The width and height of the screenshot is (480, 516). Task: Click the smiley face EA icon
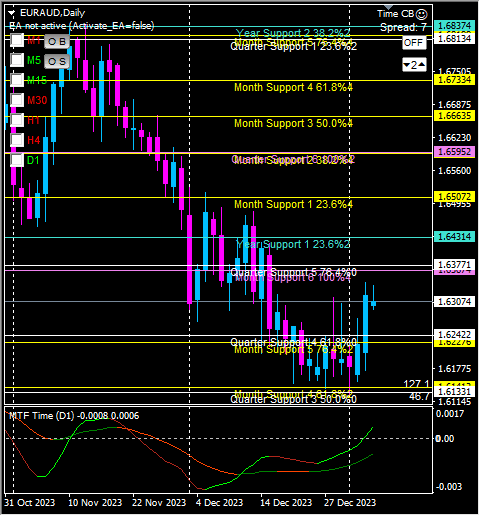[x=422, y=14]
